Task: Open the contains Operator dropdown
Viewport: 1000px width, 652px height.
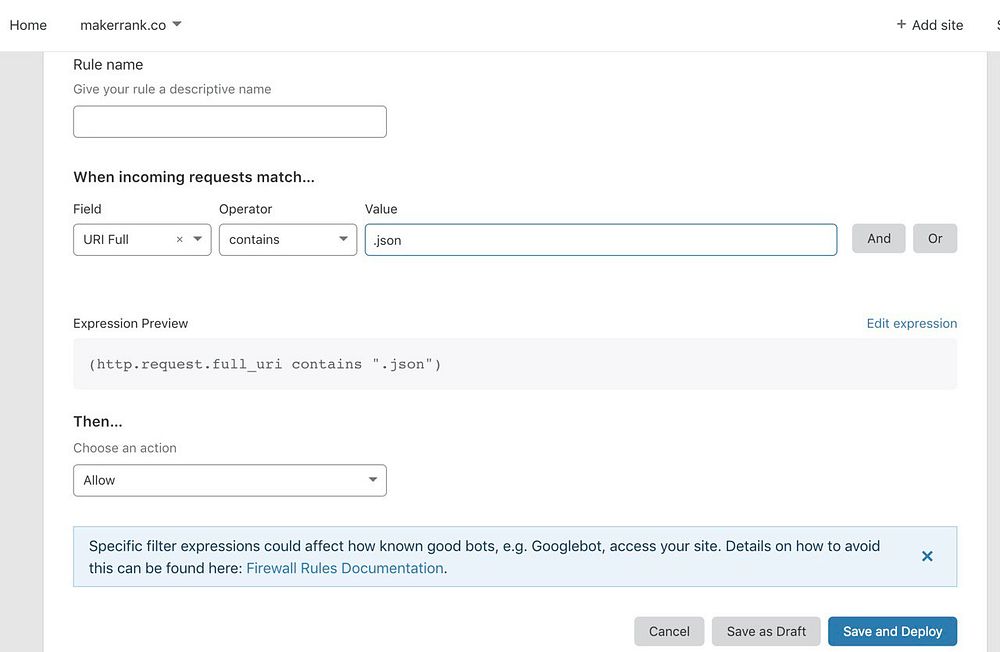Action: coord(288,240)
